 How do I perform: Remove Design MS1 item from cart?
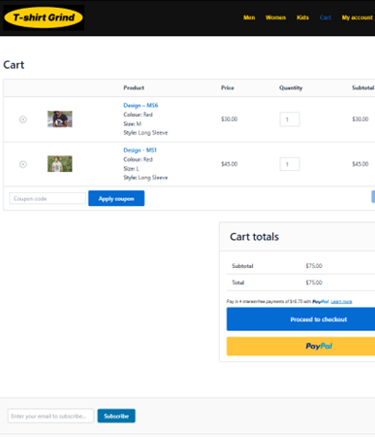pyautogui.click(x=23, y=164)
